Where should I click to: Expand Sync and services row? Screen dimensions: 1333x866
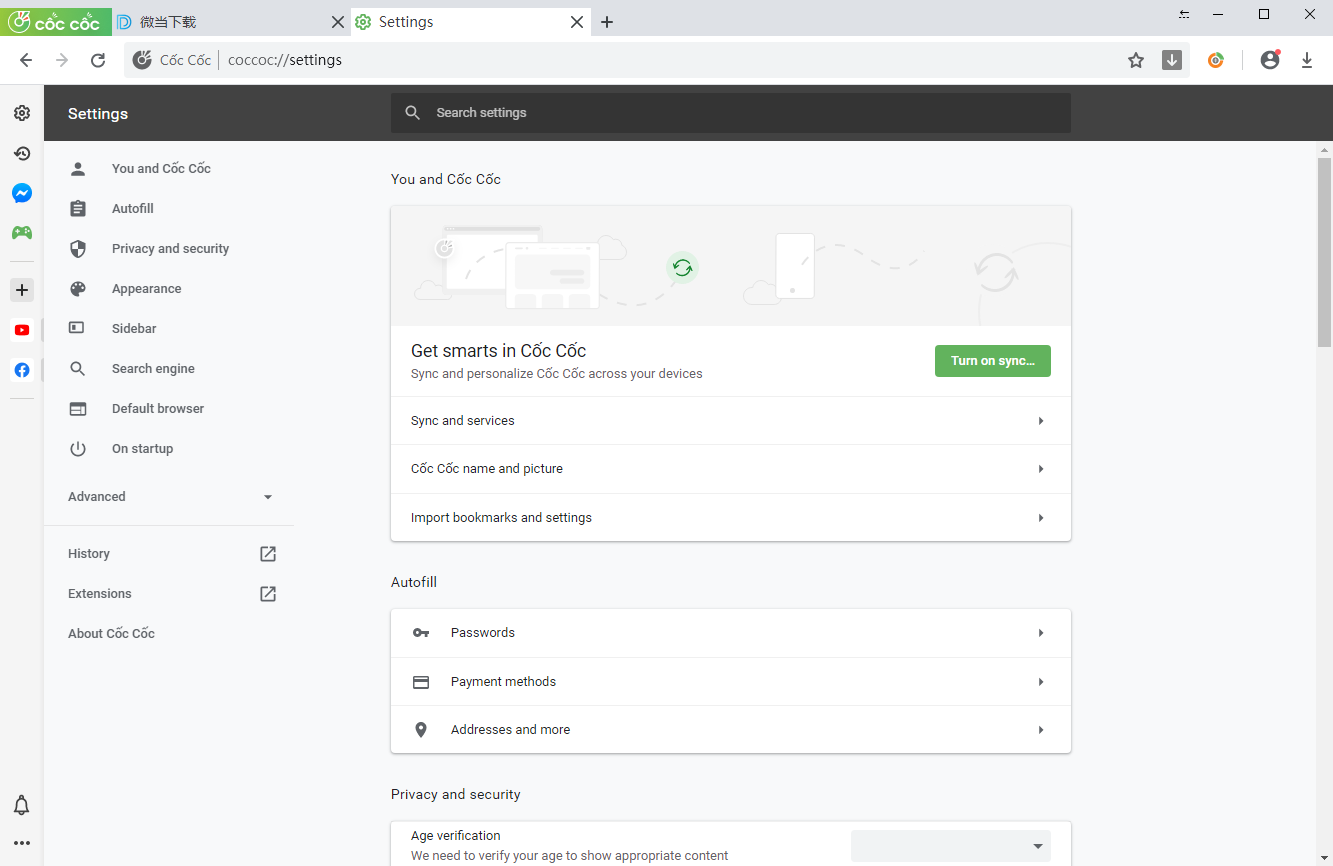(x=731, y=421)
